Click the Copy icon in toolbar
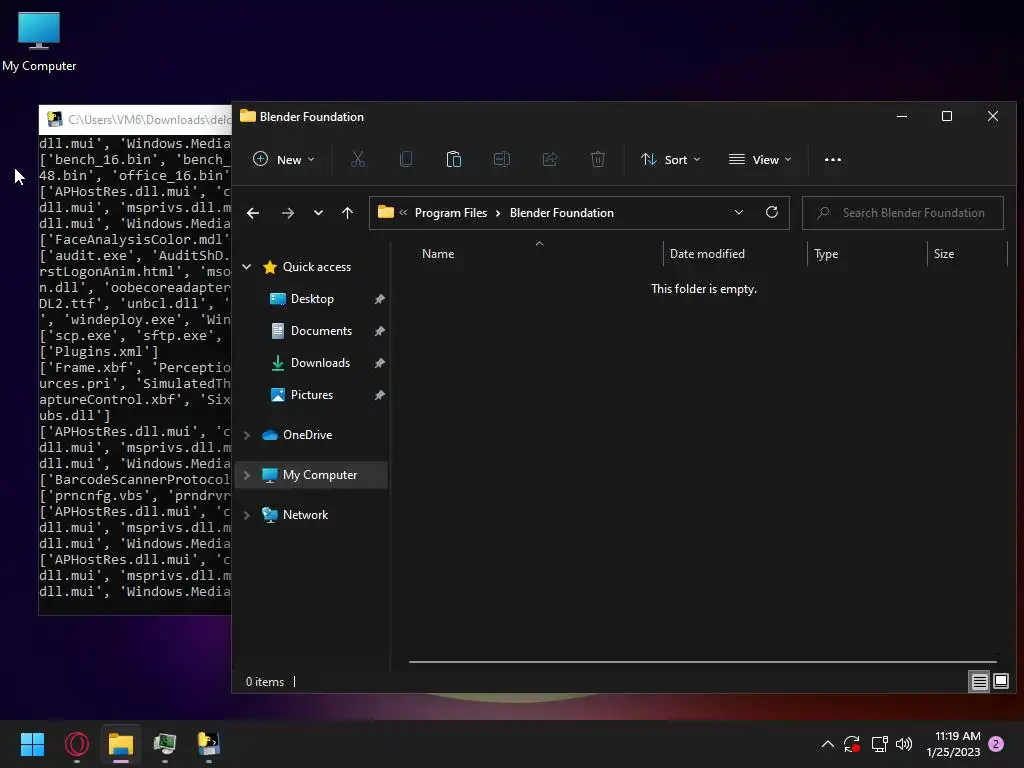The image size is (1024, 768). click(406, 159)
